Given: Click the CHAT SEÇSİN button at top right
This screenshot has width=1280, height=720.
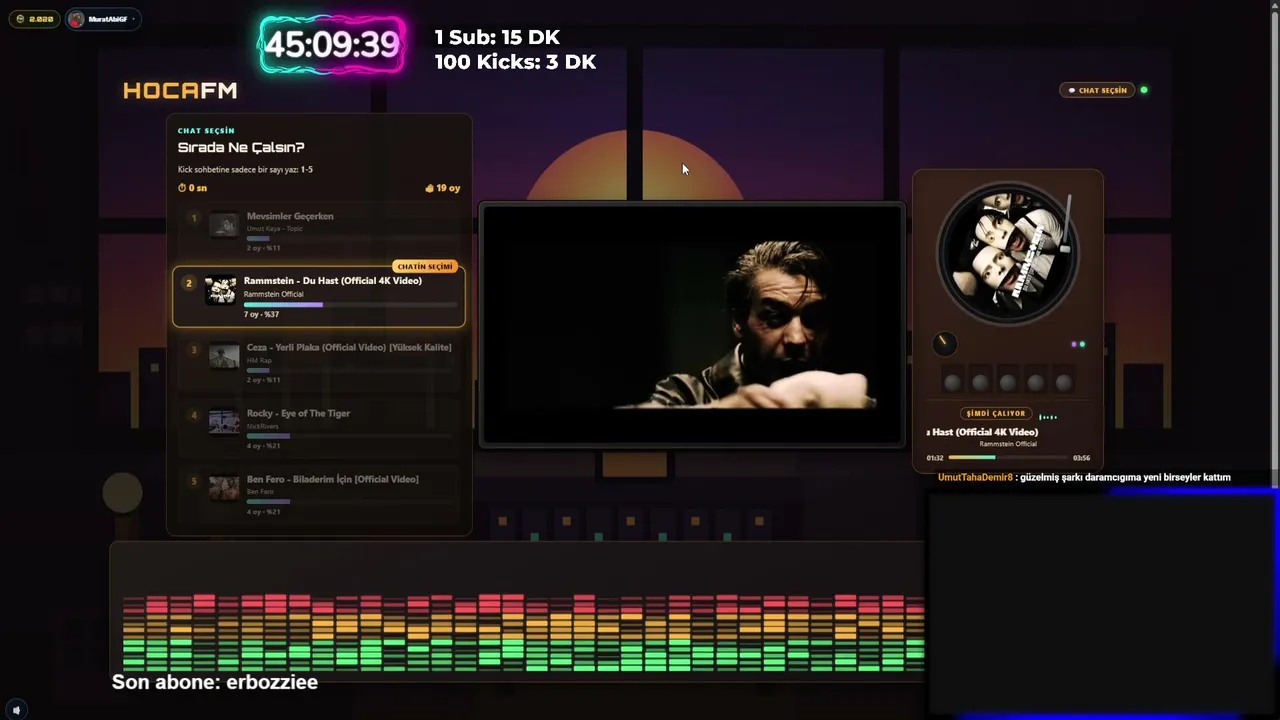Looking at the screenshot, I should point(1098,90).
